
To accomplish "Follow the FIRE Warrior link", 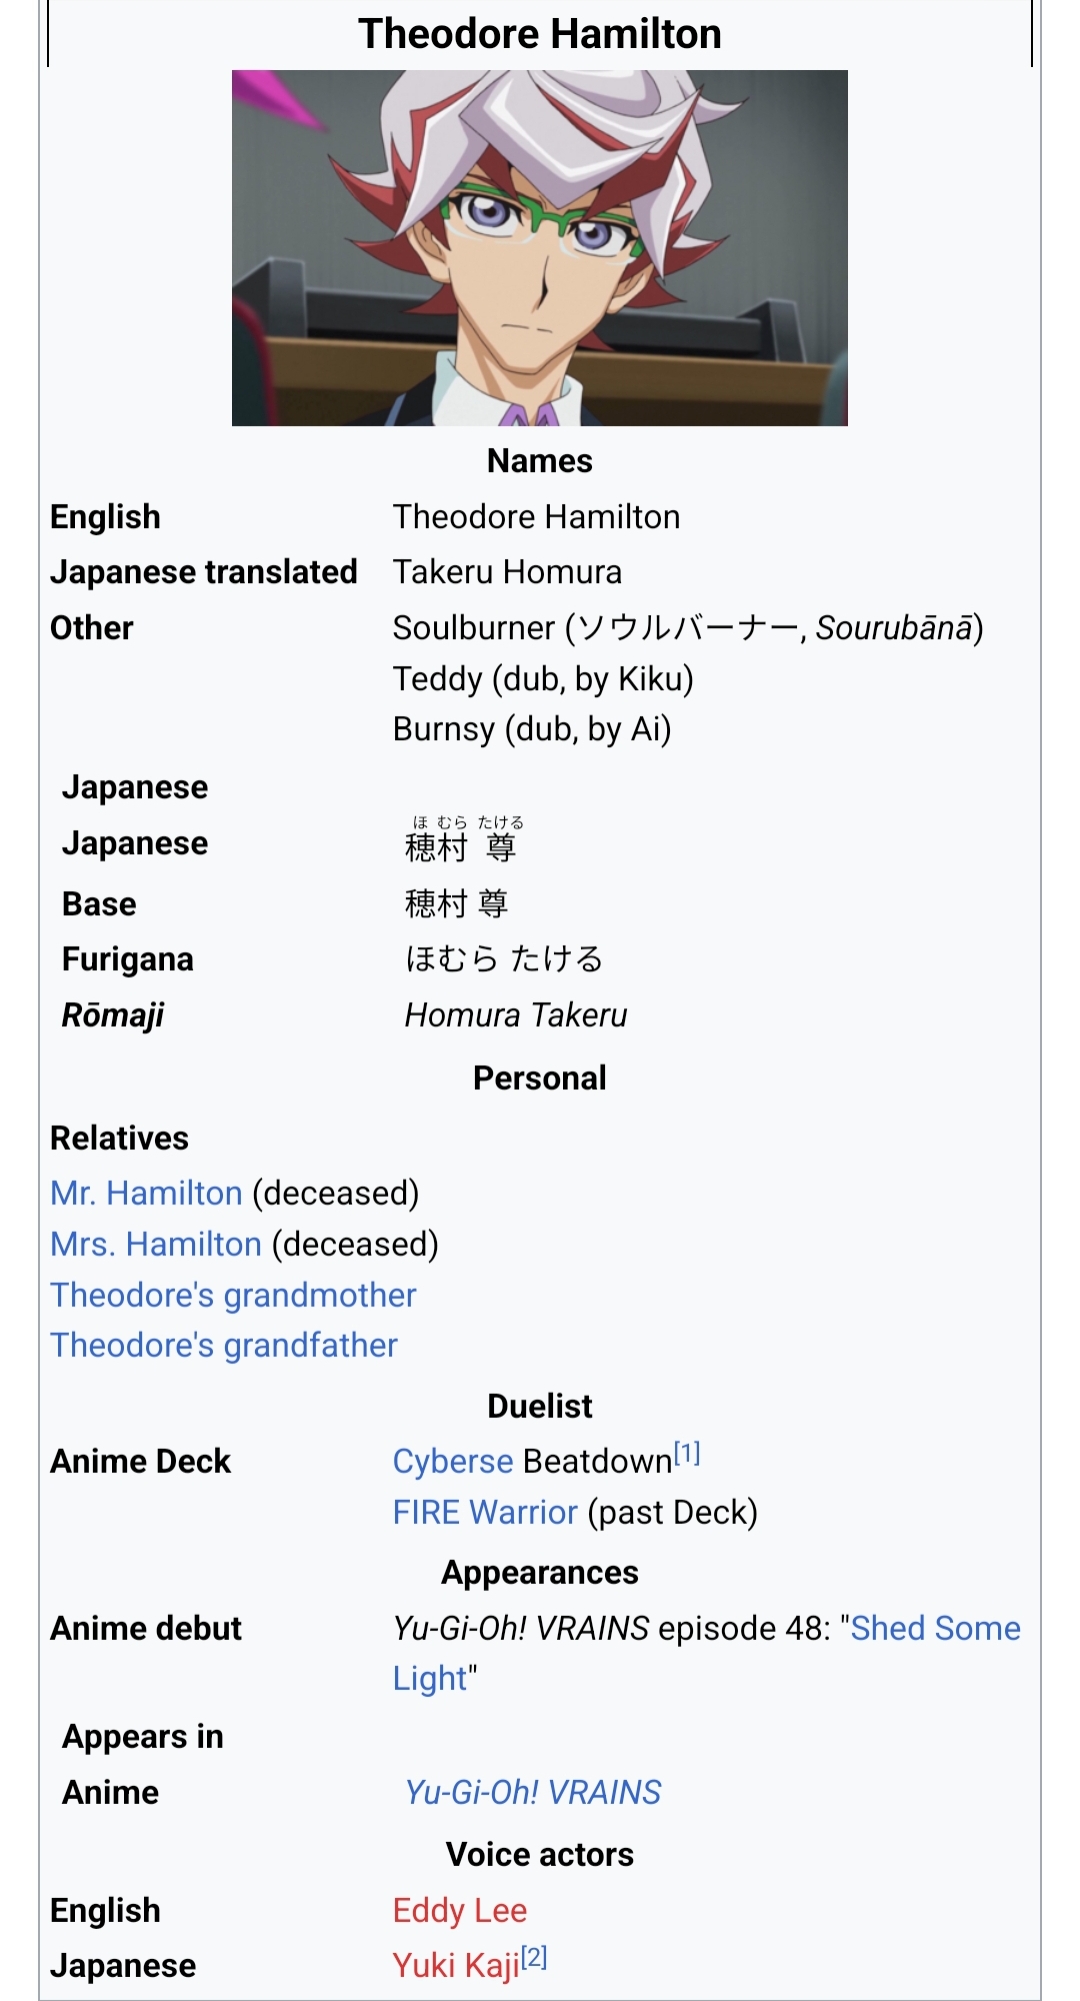I will click(485, 1512).
